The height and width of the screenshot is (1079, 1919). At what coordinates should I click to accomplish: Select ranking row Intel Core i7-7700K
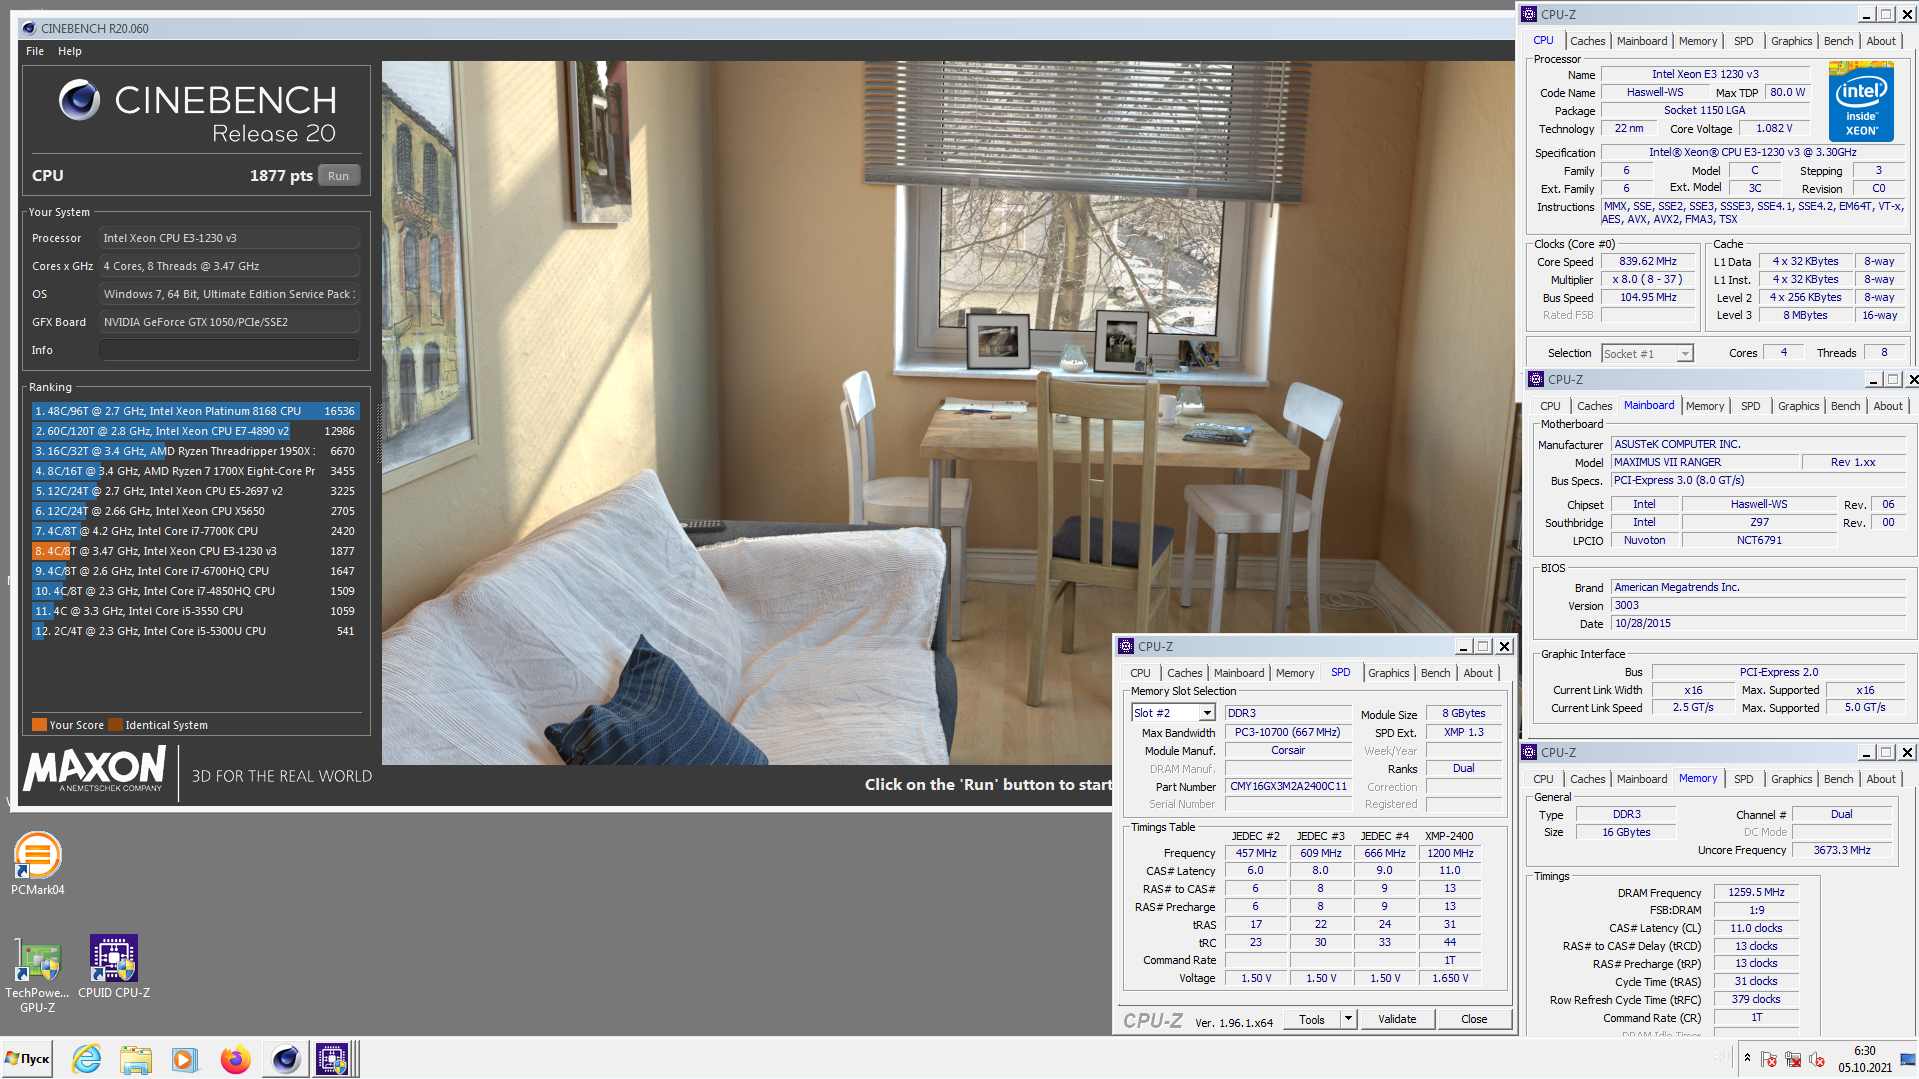tap(195, 531)
